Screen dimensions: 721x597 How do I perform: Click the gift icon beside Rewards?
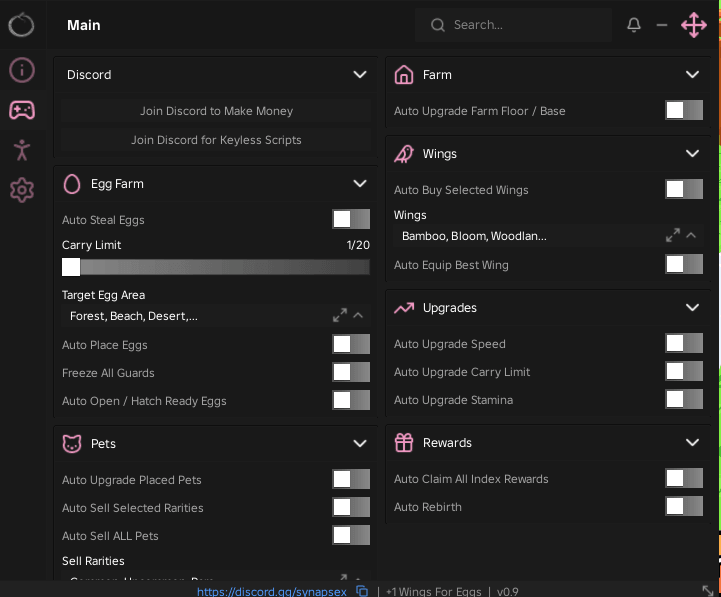404,443
